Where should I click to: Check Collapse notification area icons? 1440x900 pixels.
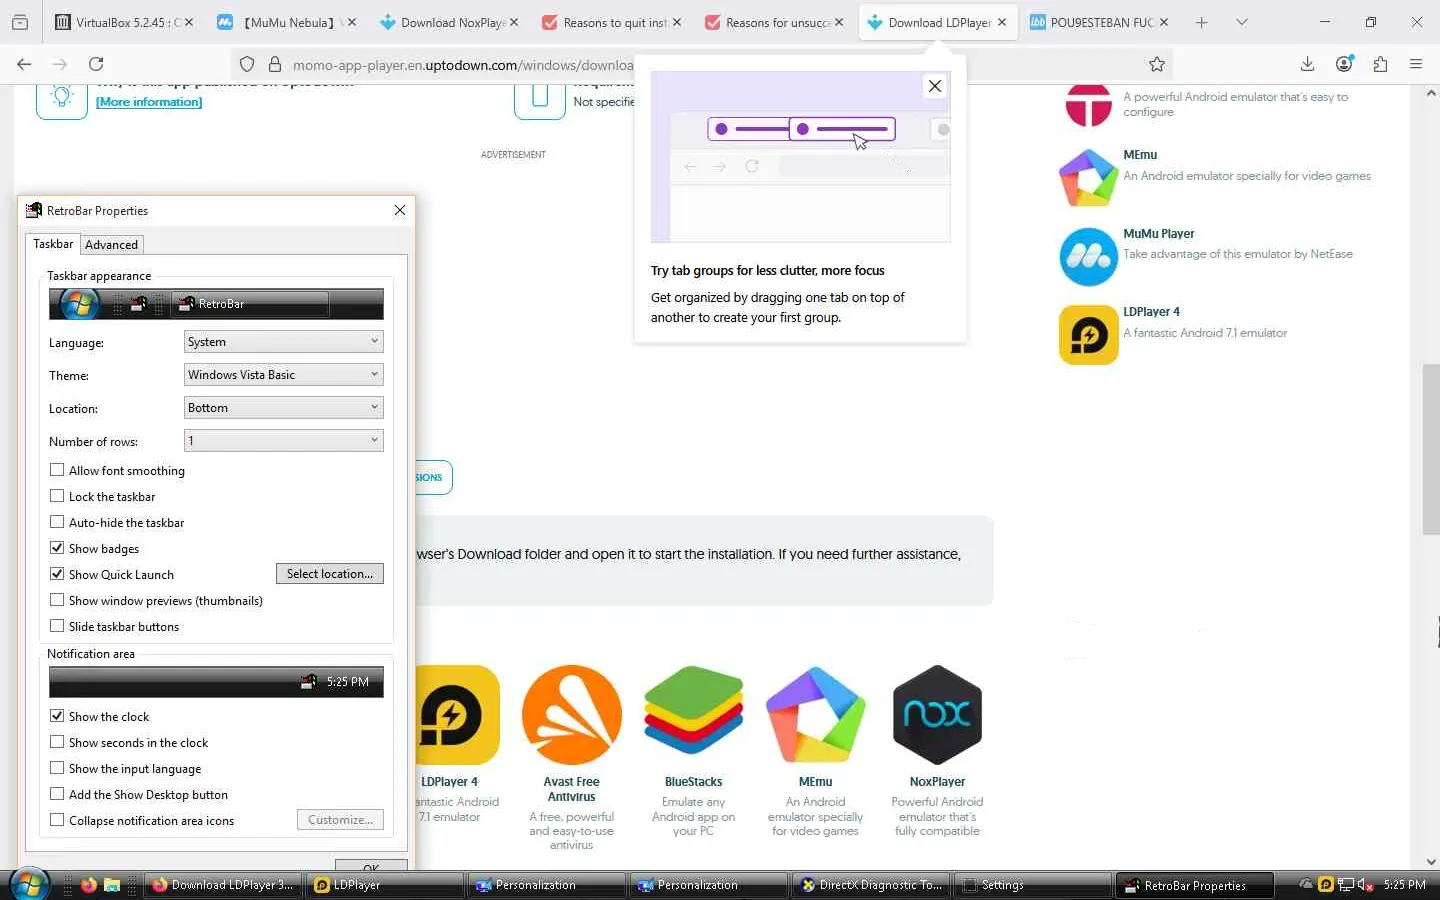pos(57,820)
